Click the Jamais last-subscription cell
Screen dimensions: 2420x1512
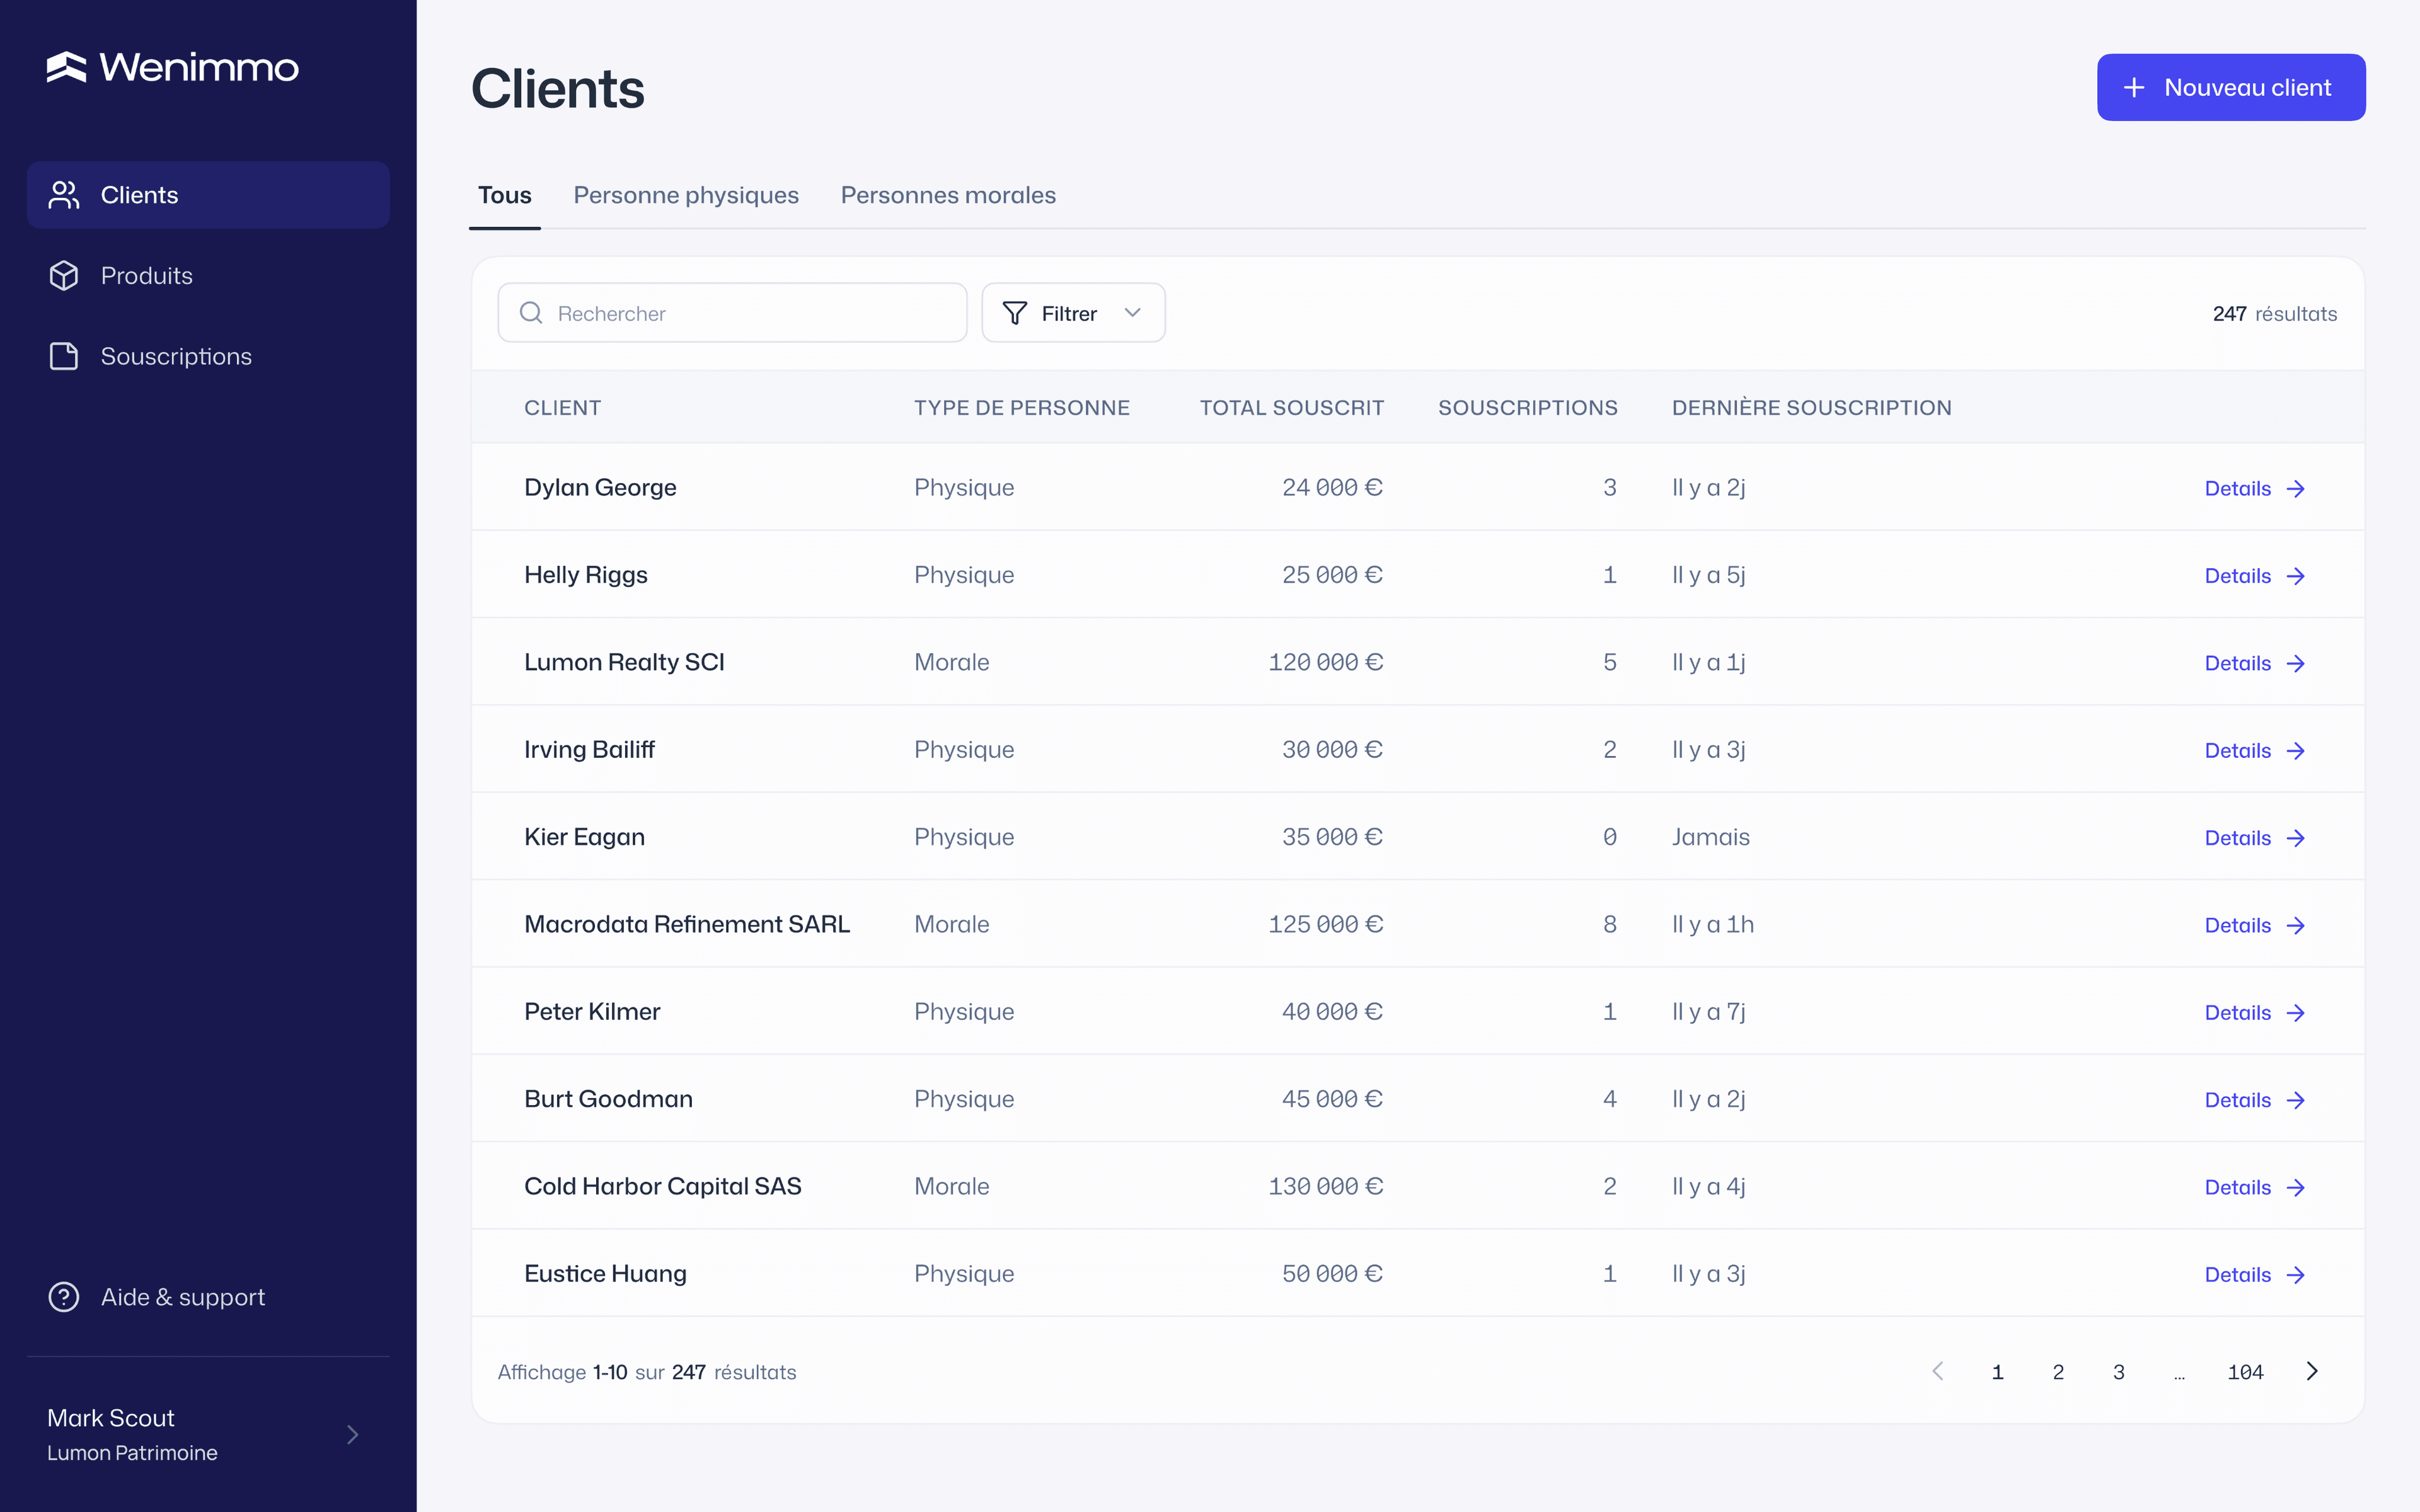point(1710,837)
